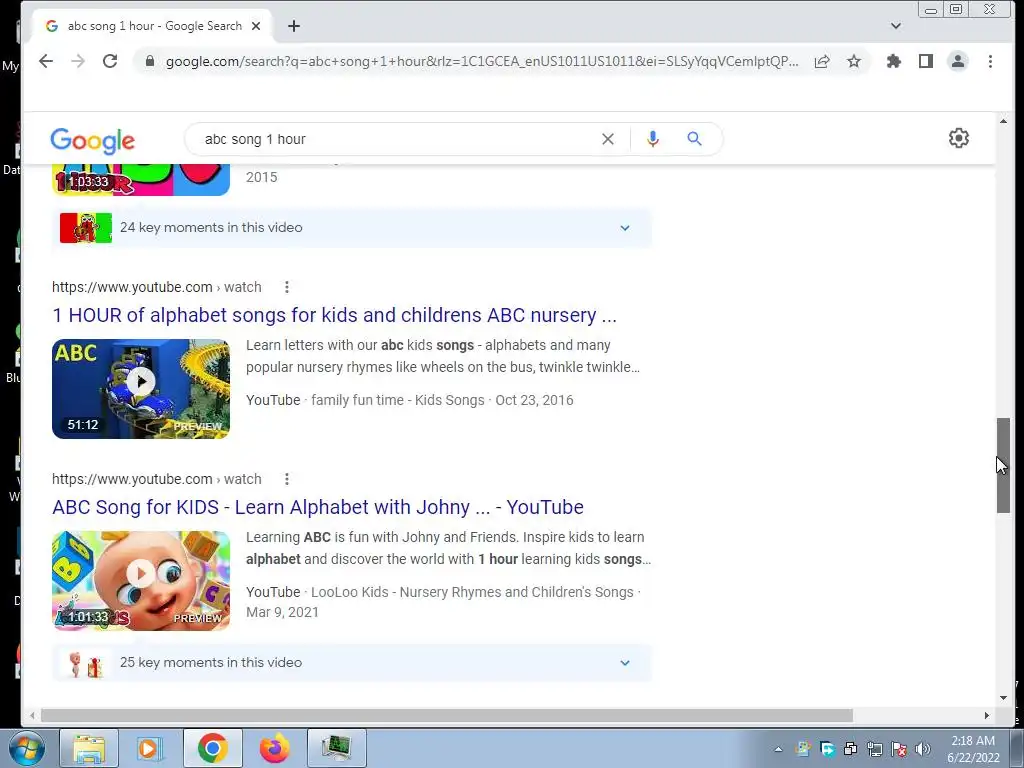Go back to the previous page
This screenshot has height=768, width=1024.
[46, 61]
